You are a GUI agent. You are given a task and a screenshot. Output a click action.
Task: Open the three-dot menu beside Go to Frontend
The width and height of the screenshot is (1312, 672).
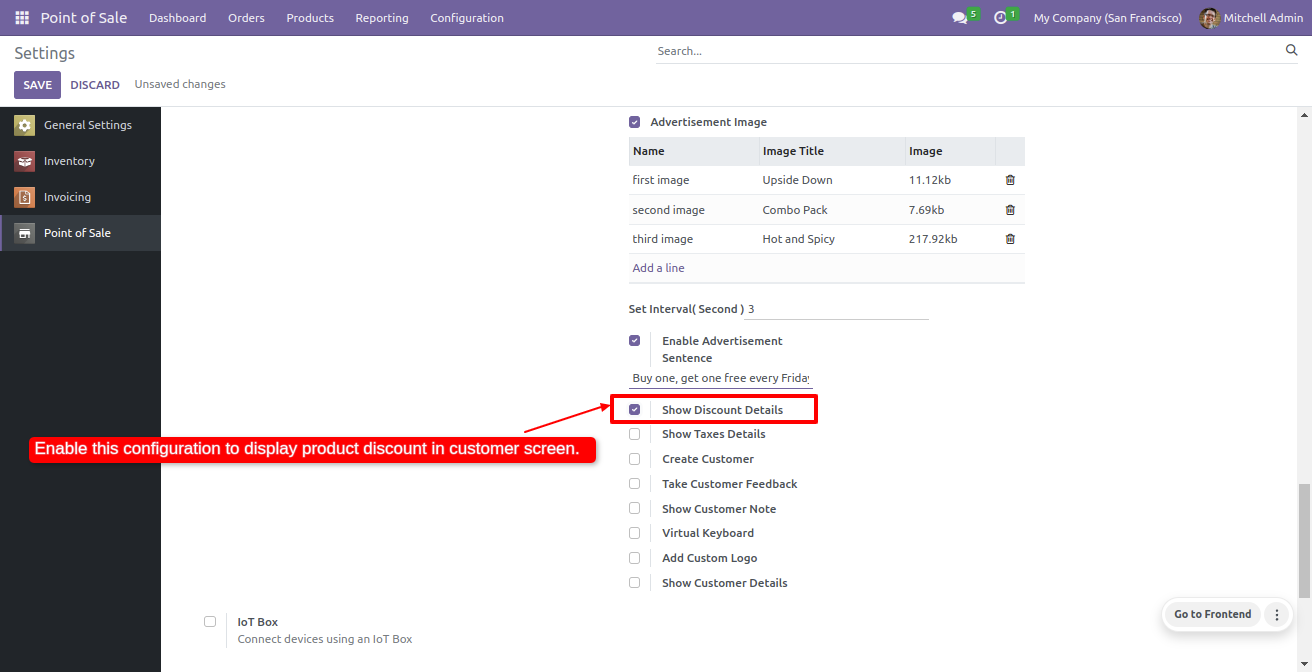pyautogui.click(x=1276, y=615)
